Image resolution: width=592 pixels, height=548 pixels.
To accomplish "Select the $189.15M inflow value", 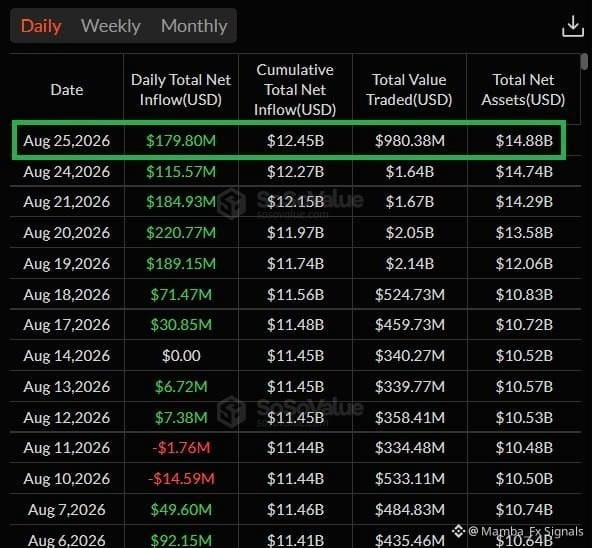I will 181,264.
